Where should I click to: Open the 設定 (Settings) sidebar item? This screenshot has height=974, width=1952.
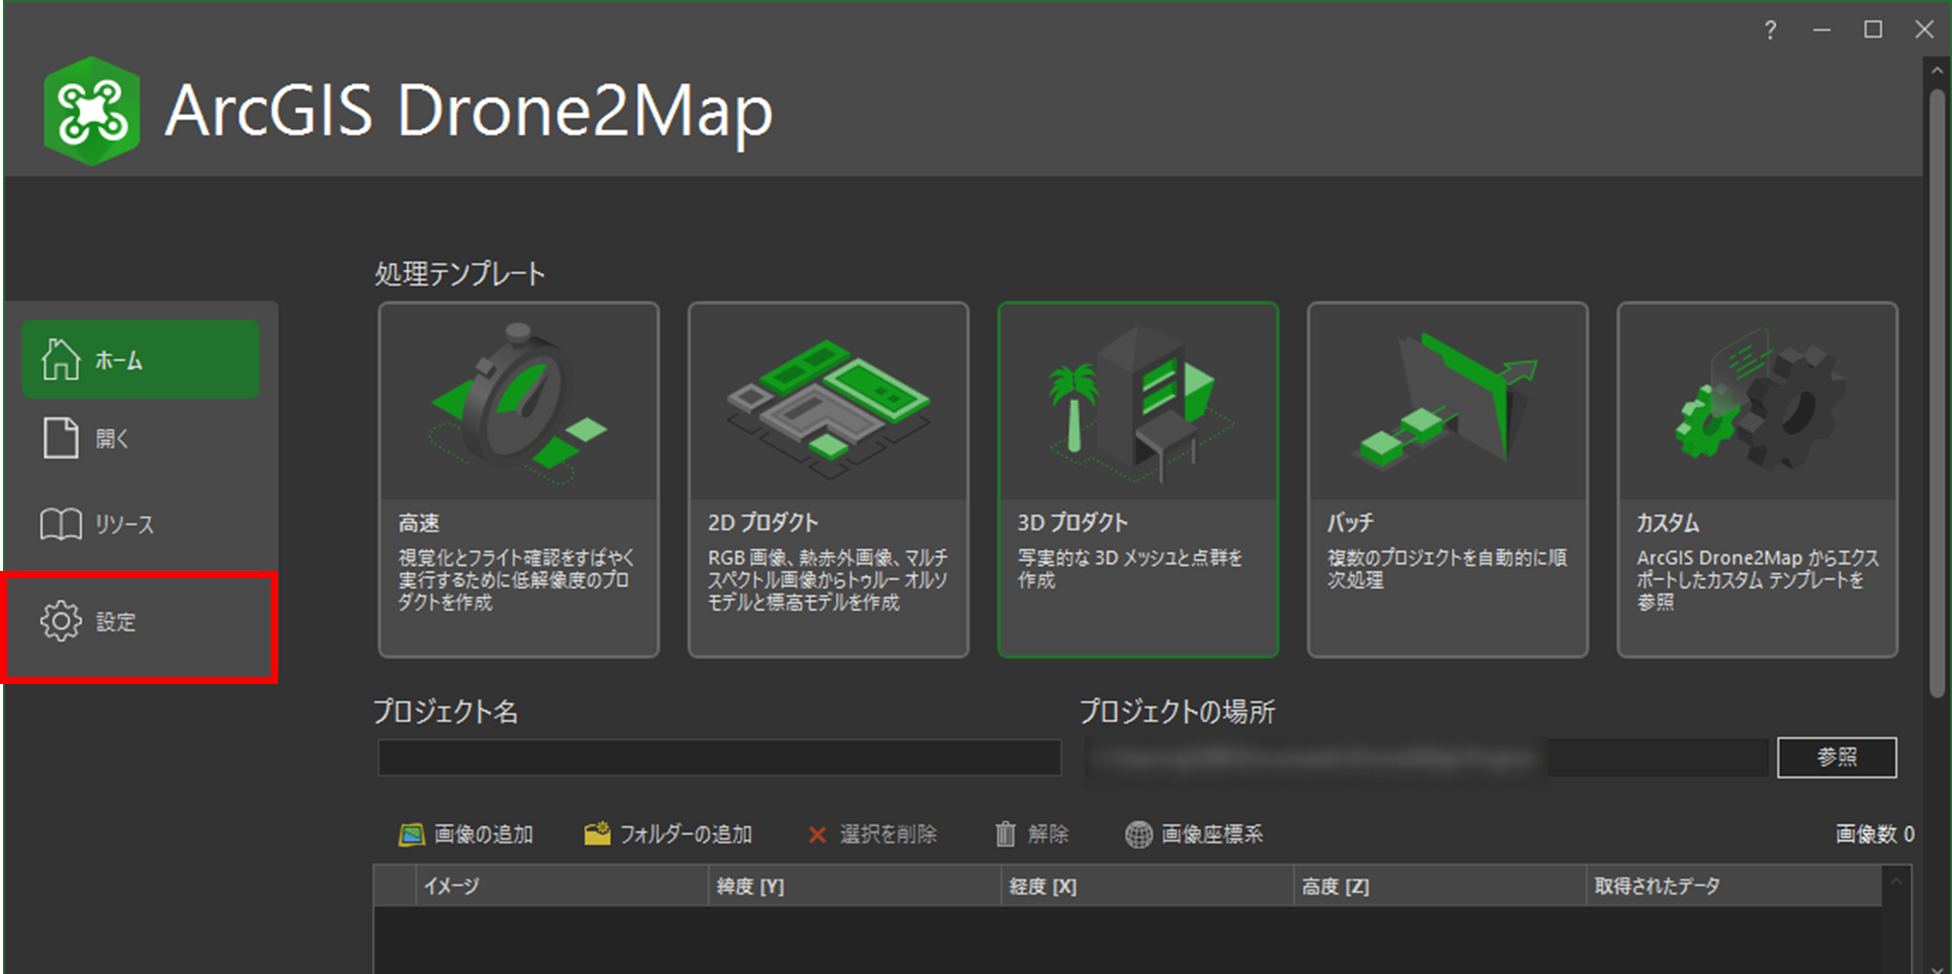tap(141, 622)
